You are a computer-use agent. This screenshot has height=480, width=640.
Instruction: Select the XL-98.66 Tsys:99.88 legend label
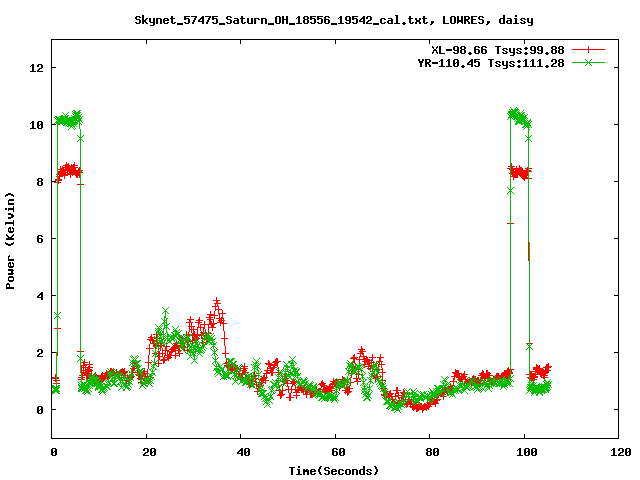pos(498,50)
